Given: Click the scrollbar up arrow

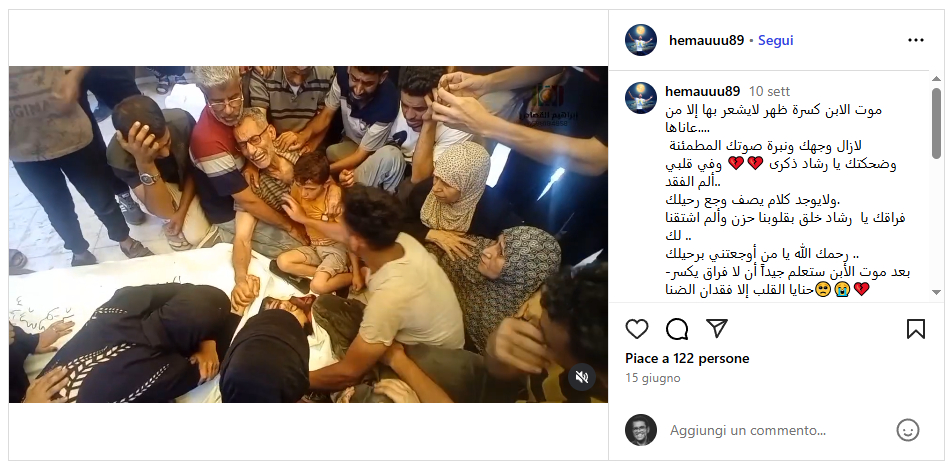Looking at the screenshot, I should (x=936, y=79).
